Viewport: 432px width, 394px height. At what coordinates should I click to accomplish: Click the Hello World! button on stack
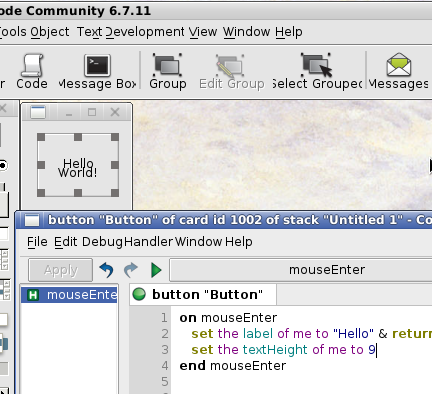pos(78,164)
